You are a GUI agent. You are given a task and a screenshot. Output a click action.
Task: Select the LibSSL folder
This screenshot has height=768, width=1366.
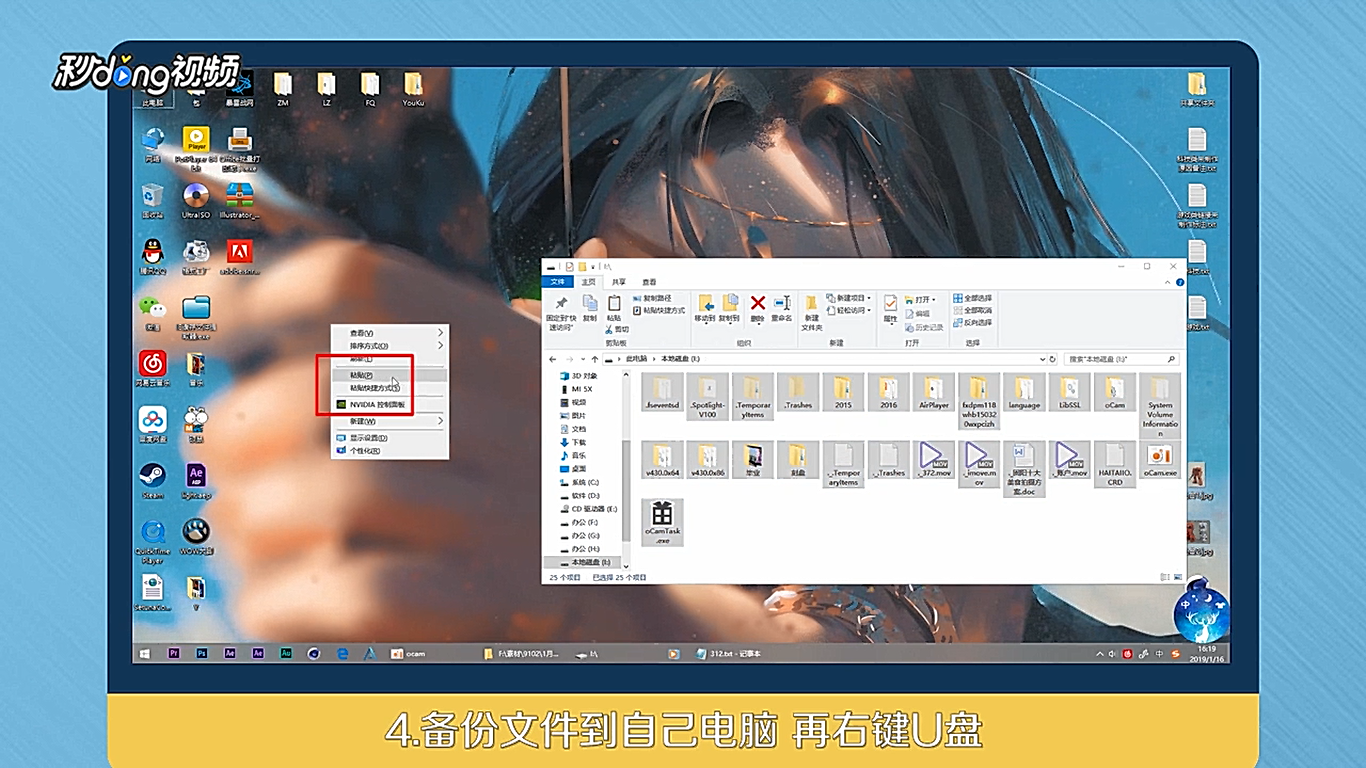coord(1069,392)
